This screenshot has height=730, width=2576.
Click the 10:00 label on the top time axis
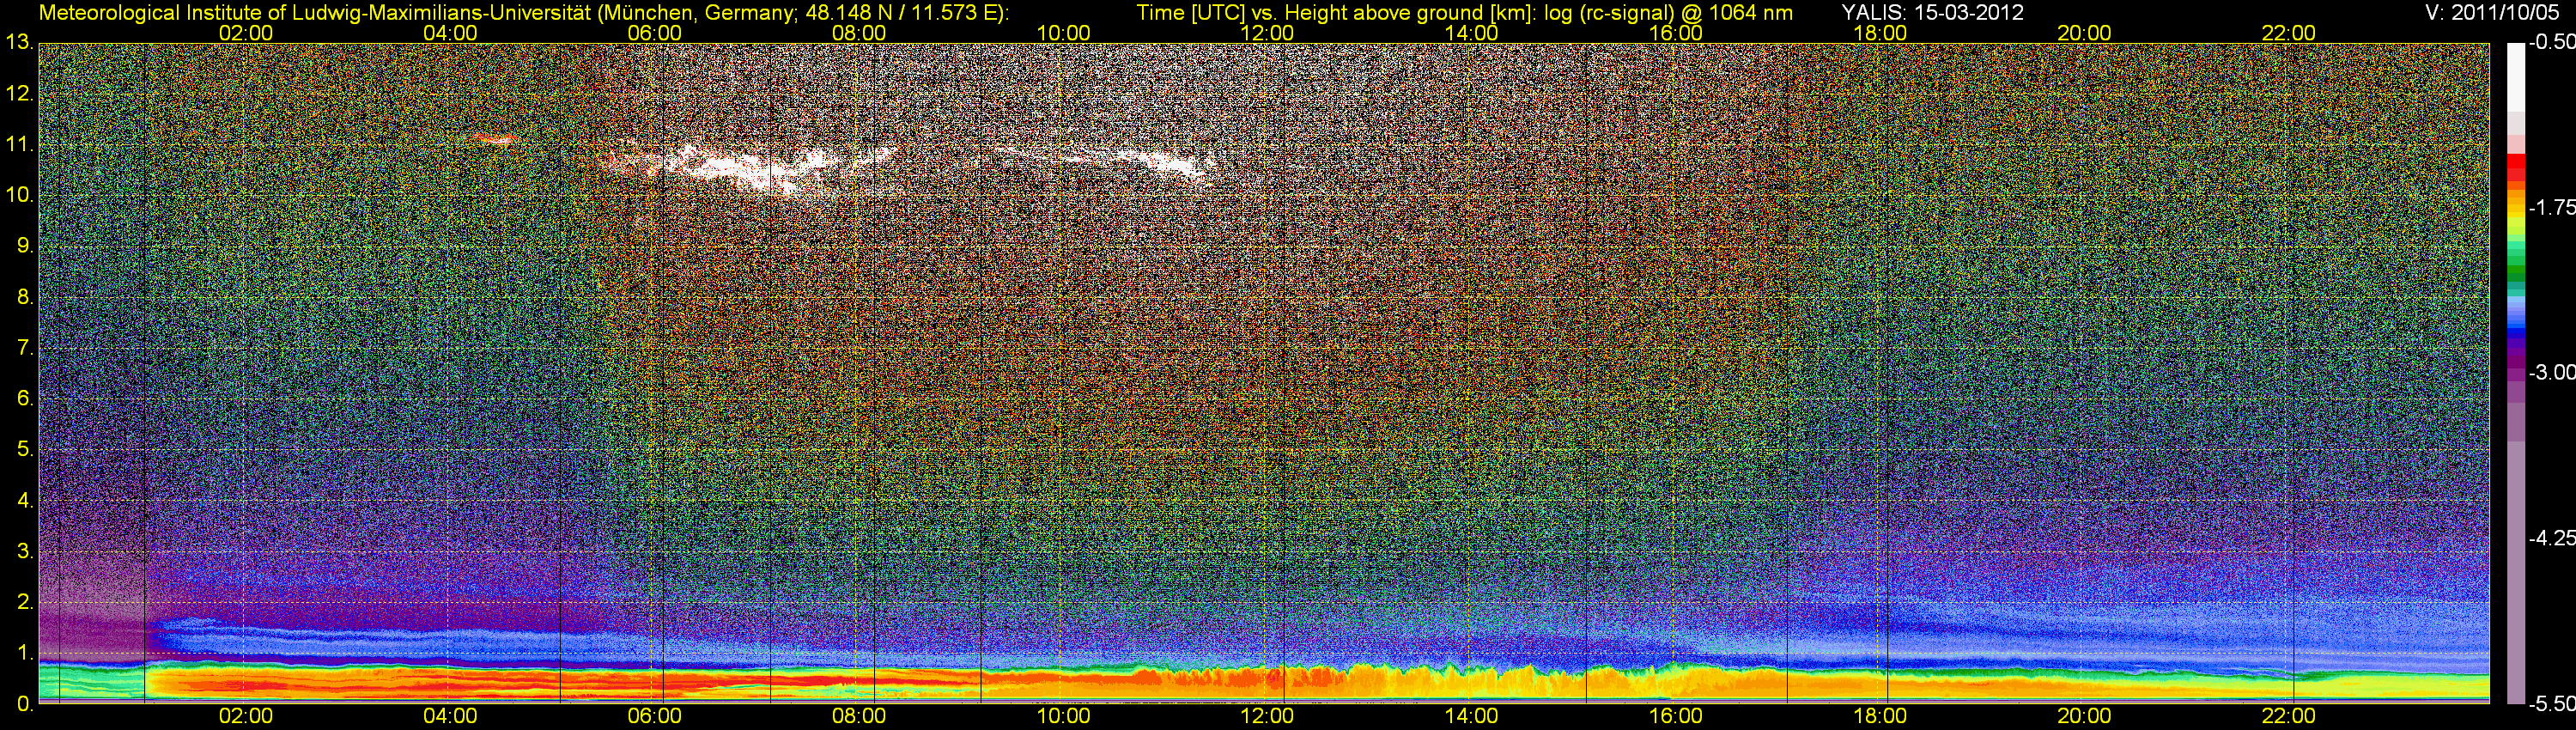pyautogui.click(x=1063, y=33)
